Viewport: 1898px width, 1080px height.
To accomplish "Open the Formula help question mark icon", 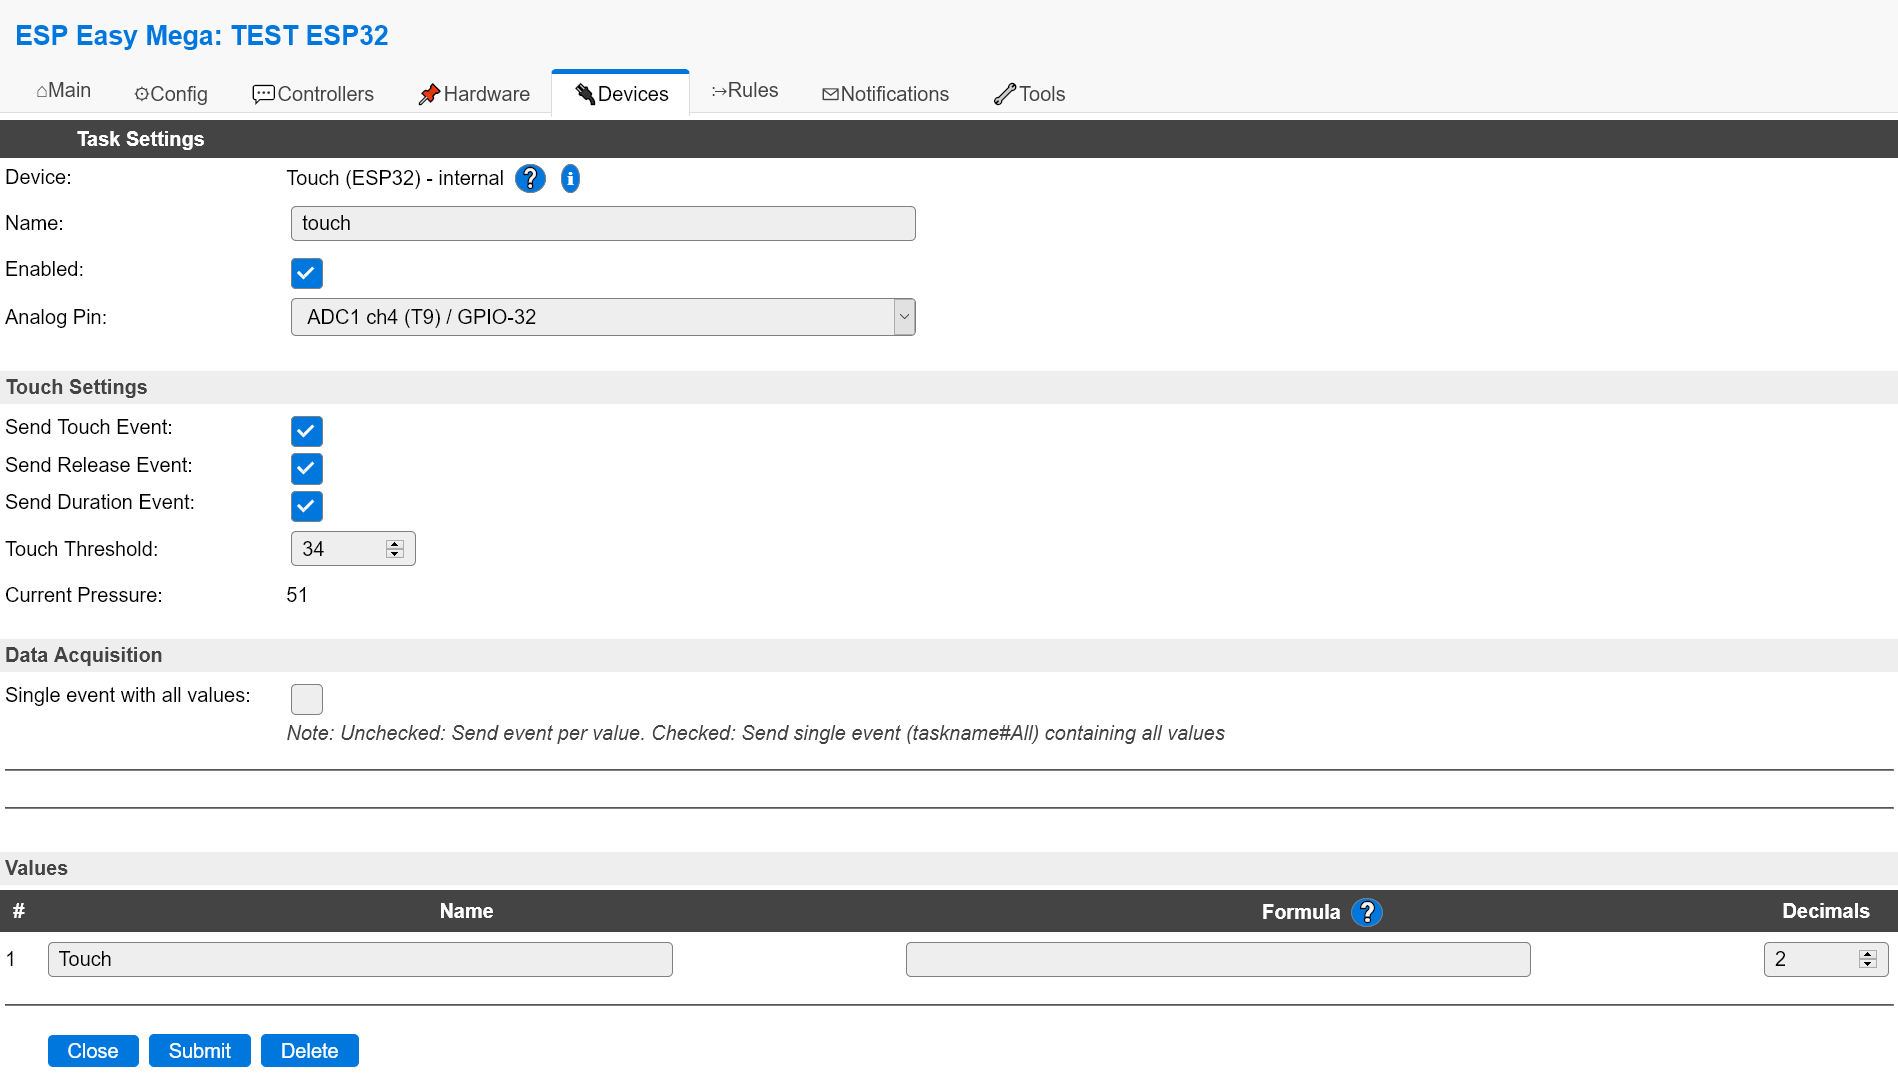I will (x=1366, y=912).
